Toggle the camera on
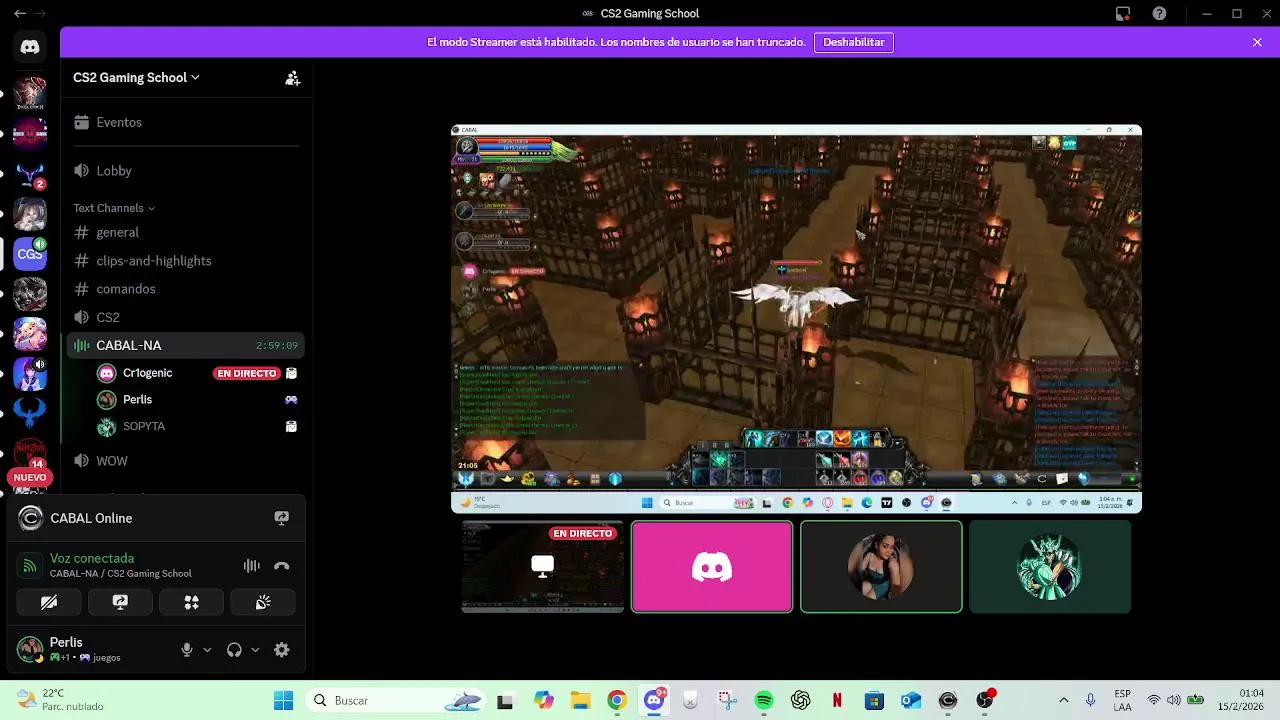Screen dimensions: 1280x720 click(49, 602)
